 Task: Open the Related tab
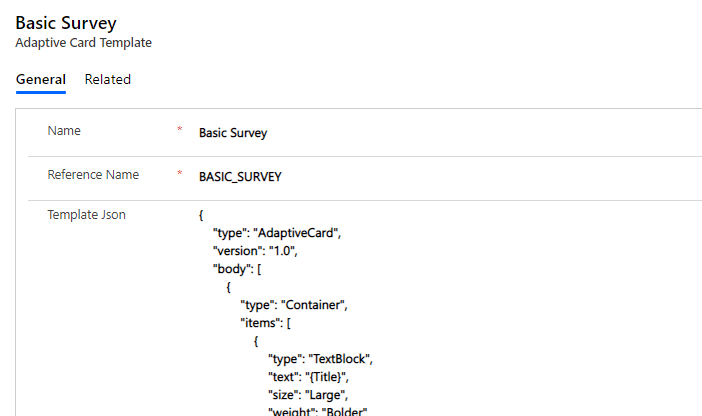(x=107, y=80)
